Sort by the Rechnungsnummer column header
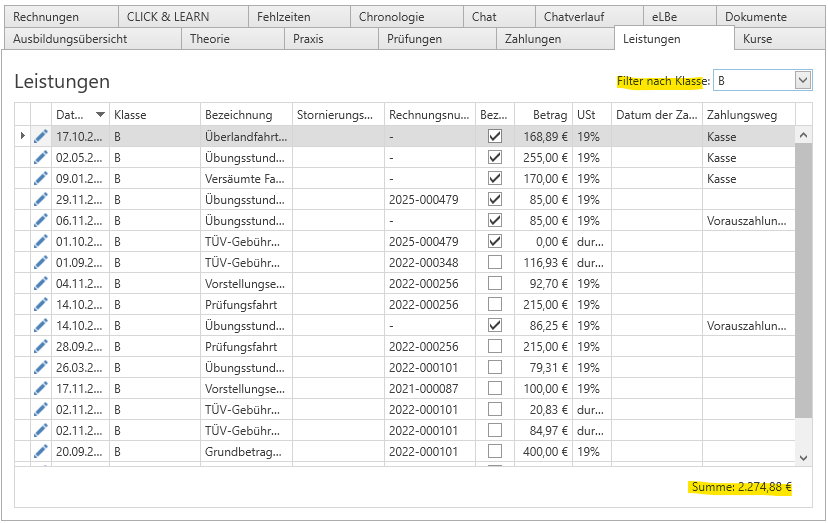This screenshot has height=523, width=828. click(x=430, y=115)
